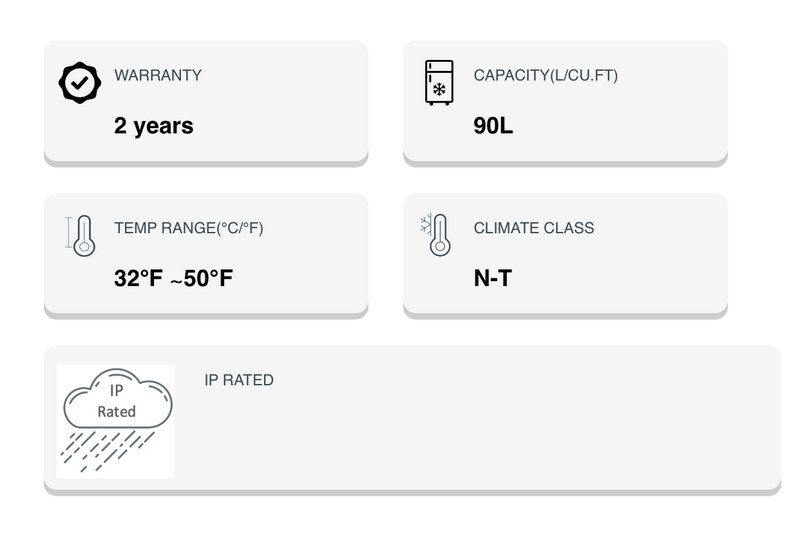800x558 pixels.
Task: Click the "N-T" climate class value
Action: (x=493, y=278)
